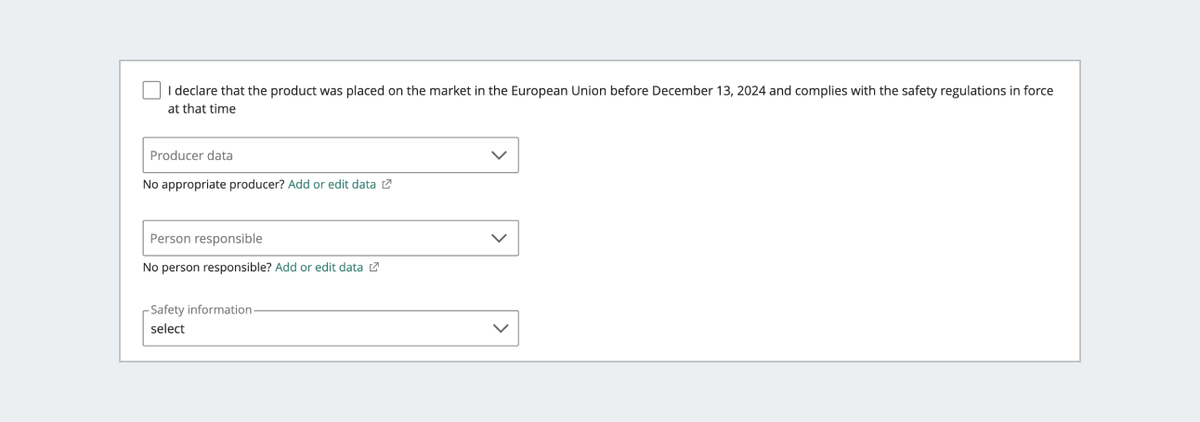Click the "No person responsible?" hint text
1200x422 pixels.
[207, 268]
